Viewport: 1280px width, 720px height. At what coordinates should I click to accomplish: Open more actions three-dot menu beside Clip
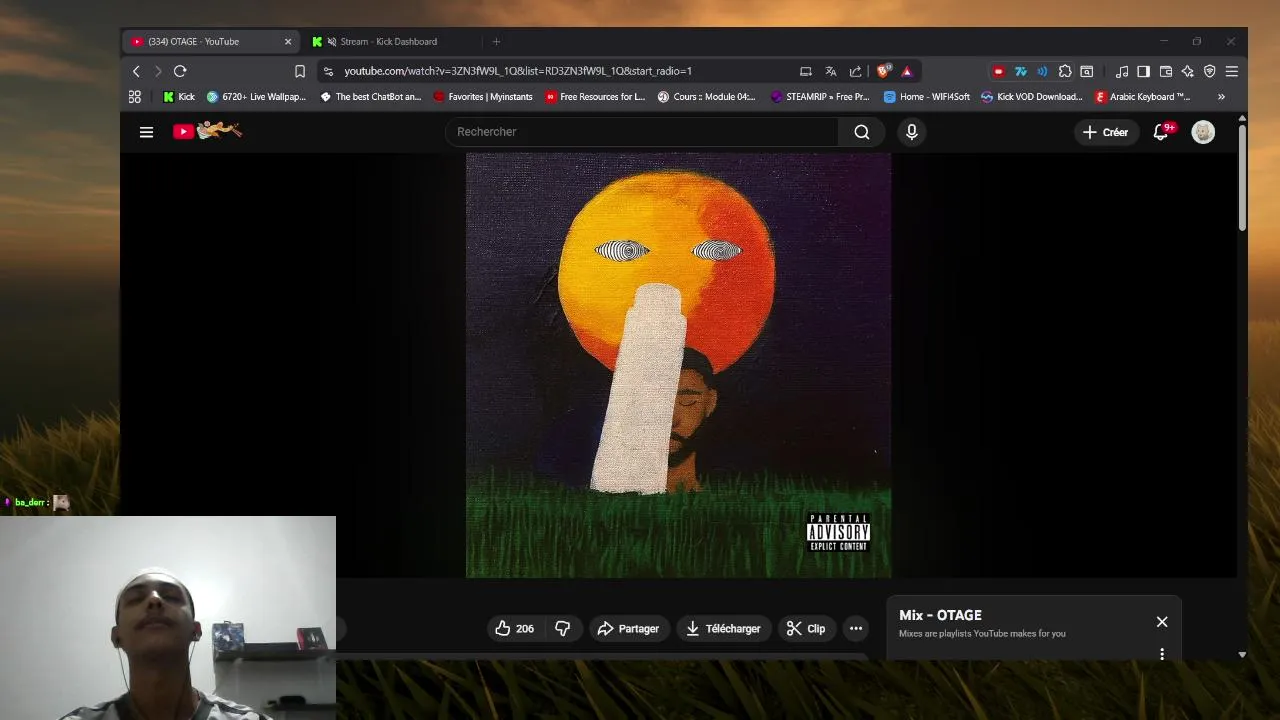point(856,628)
